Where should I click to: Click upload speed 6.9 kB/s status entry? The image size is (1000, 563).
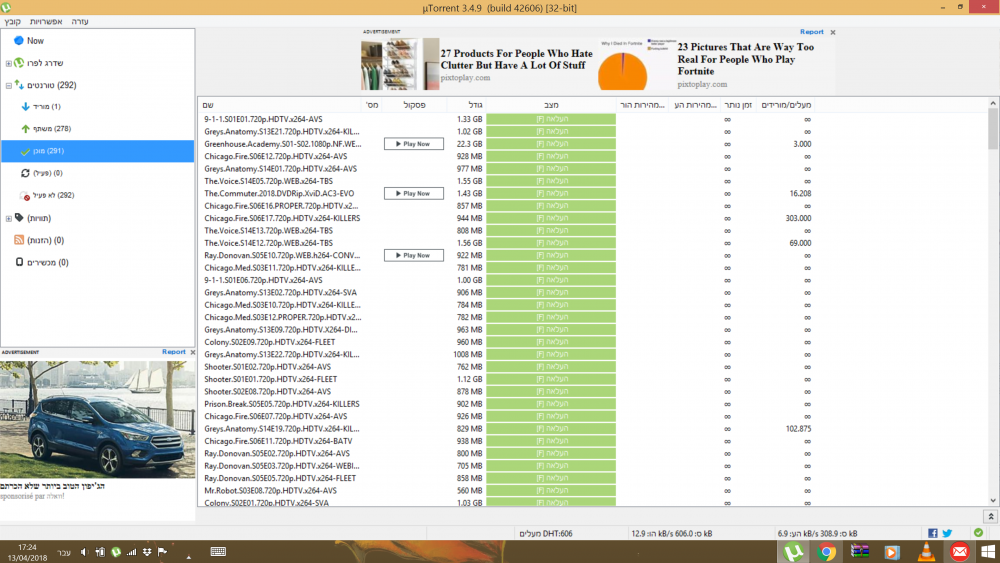817,534
